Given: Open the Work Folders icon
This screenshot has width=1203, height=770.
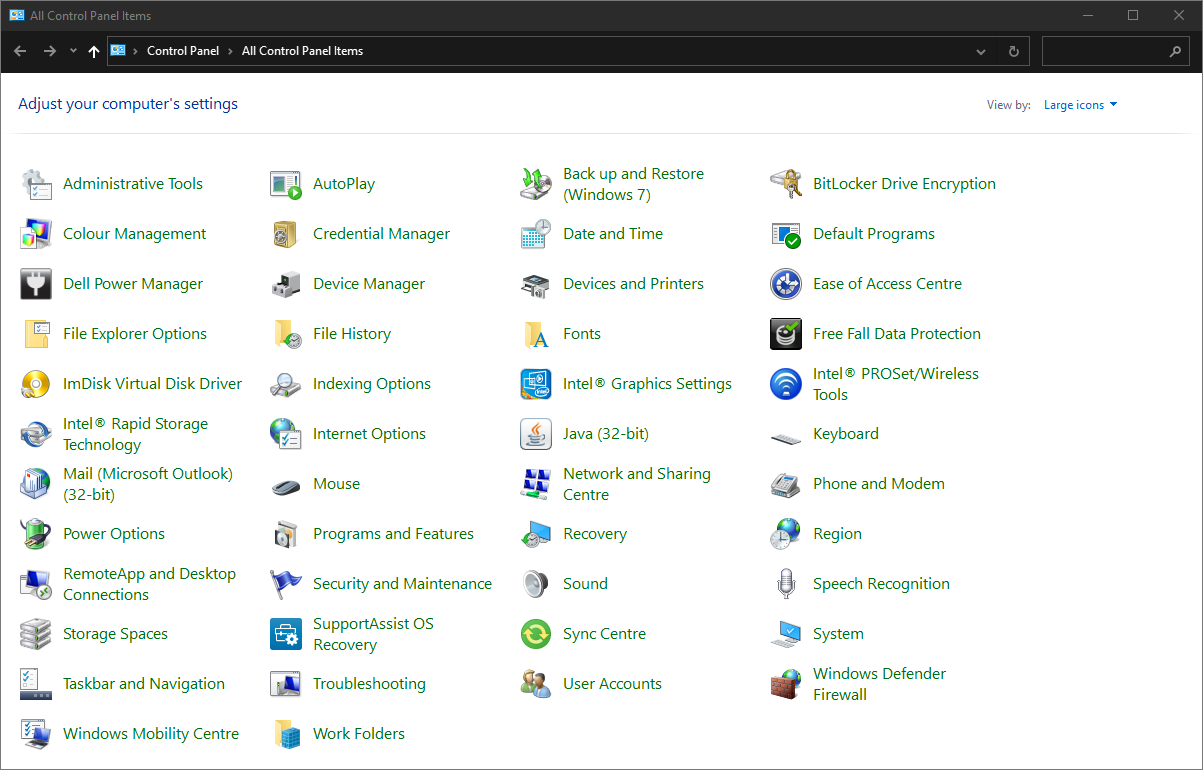Looking at the screenshot, I should 286,734.
